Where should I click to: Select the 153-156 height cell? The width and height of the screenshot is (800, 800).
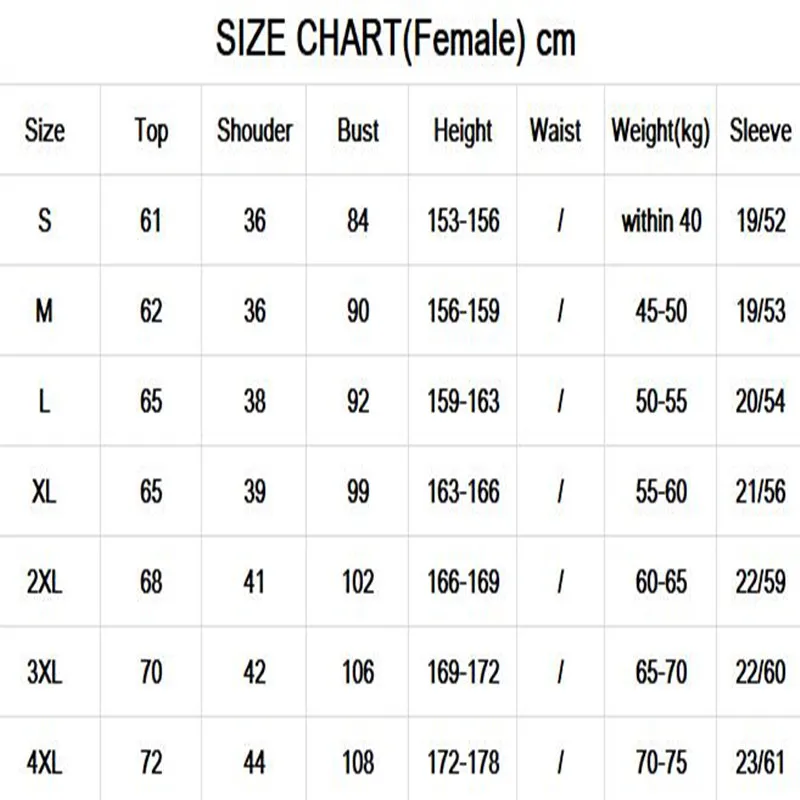(463, 220)
